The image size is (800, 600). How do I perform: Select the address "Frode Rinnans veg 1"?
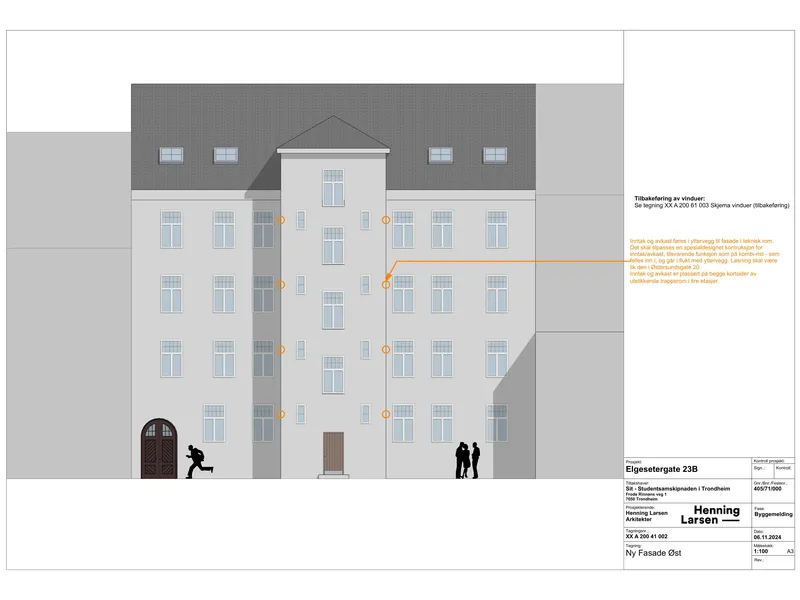click(x=646, y=494)
